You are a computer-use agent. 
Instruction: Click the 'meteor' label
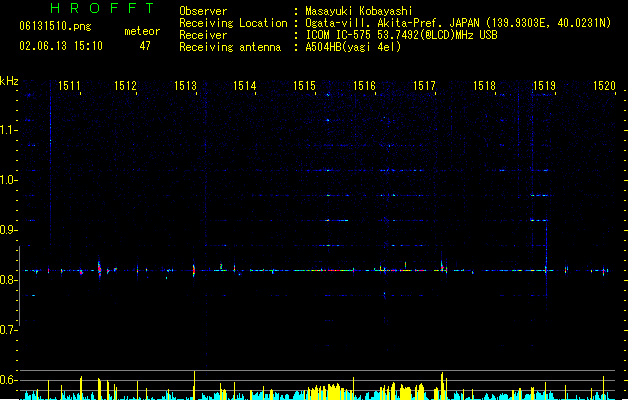click(x=142, y=31)
